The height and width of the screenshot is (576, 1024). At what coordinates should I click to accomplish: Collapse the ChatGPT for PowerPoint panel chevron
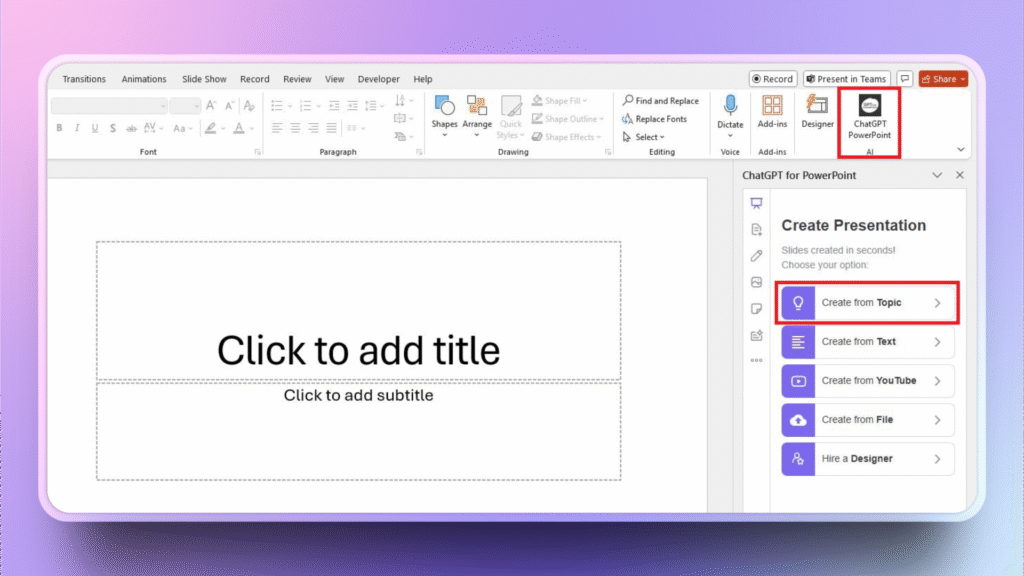pos(937,174)
